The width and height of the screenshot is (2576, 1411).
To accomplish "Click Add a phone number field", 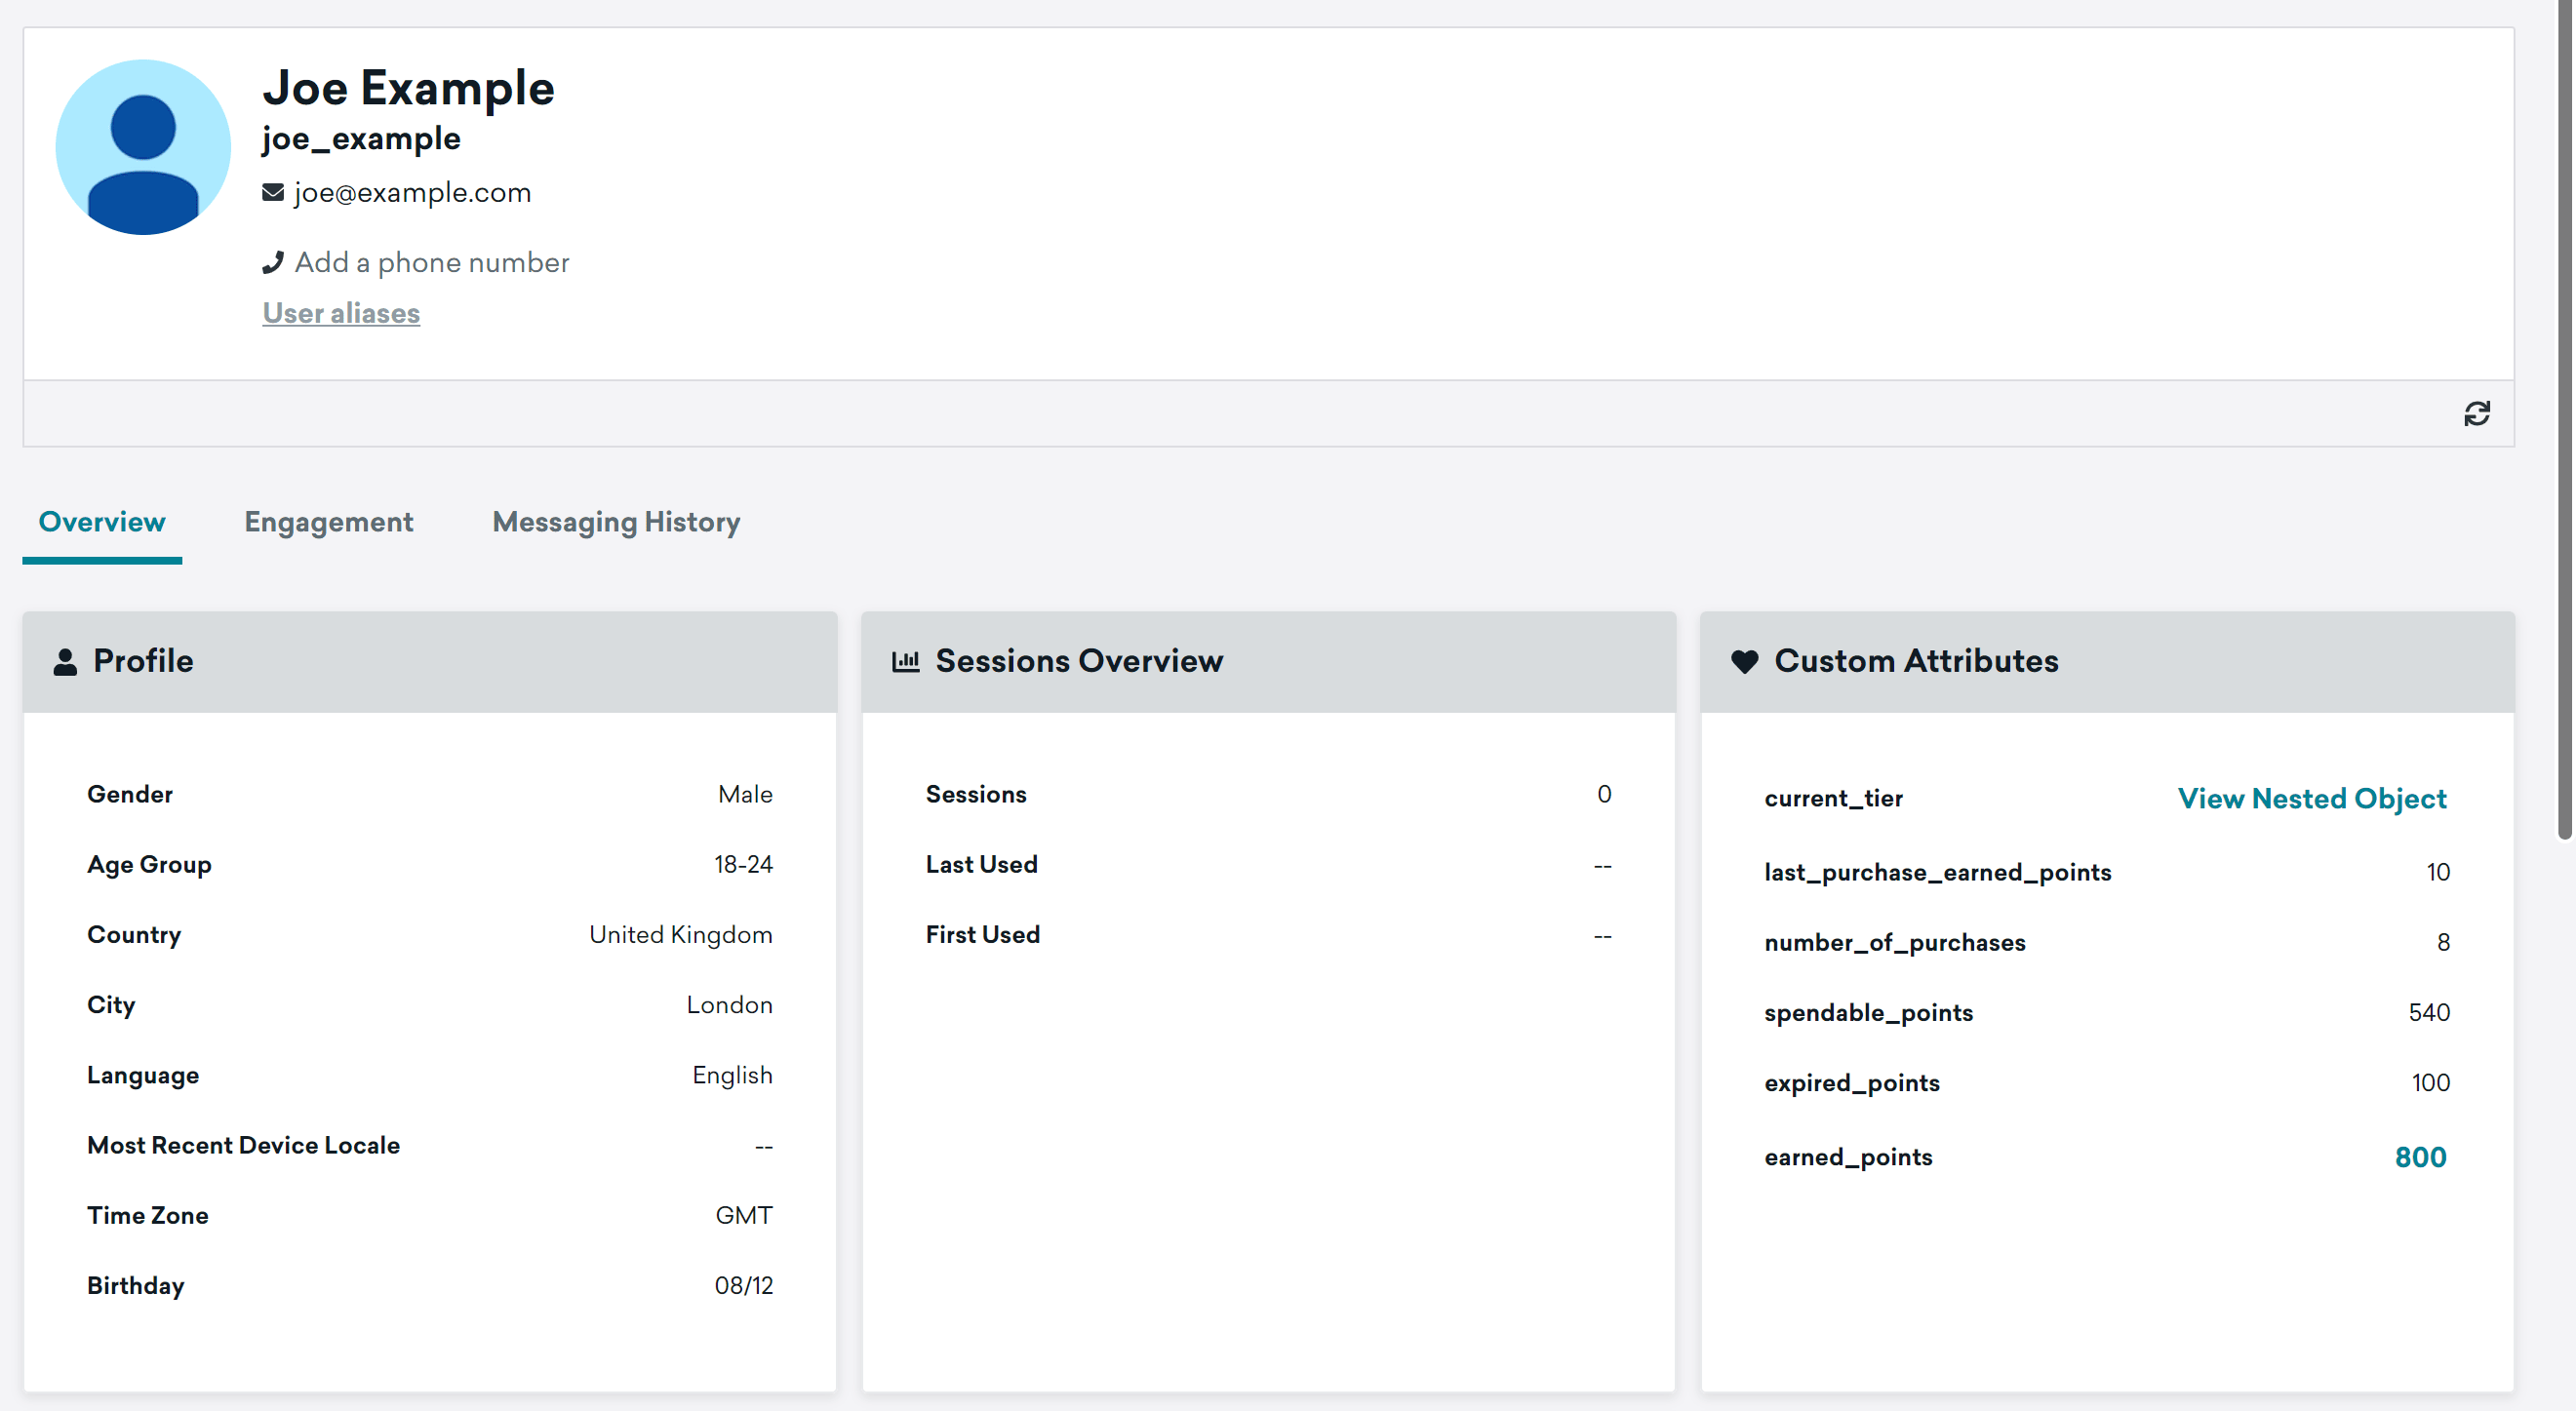I will pos(431,262).
